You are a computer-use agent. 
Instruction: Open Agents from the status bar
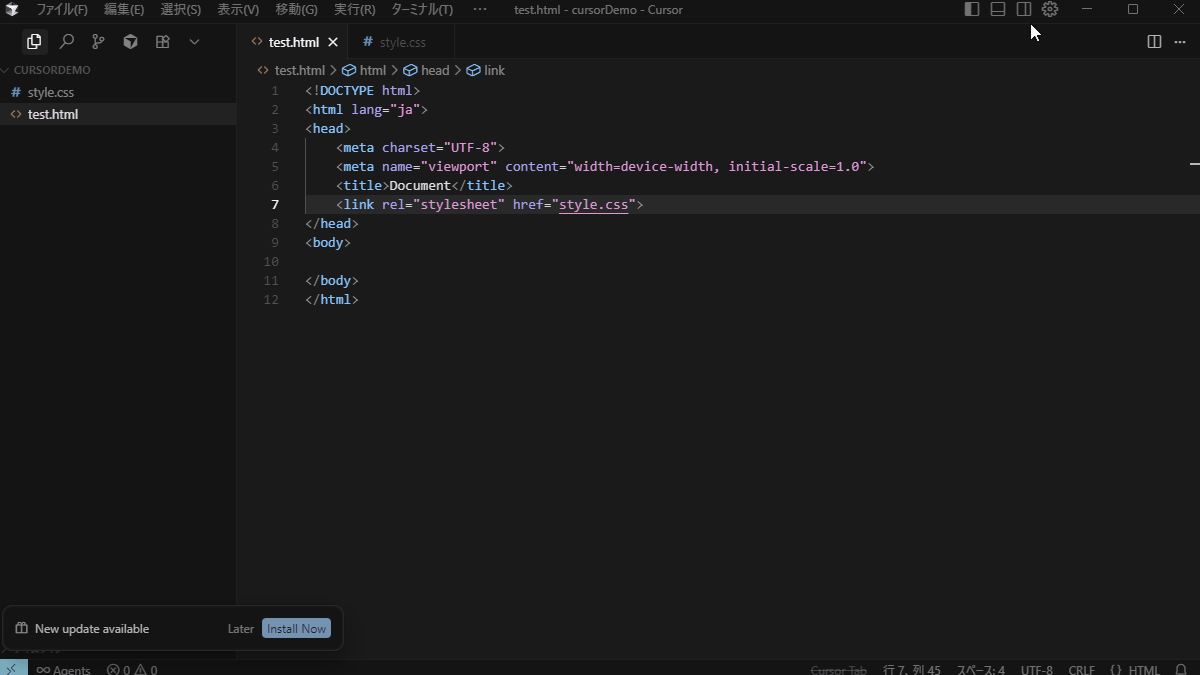coord(63,669)
